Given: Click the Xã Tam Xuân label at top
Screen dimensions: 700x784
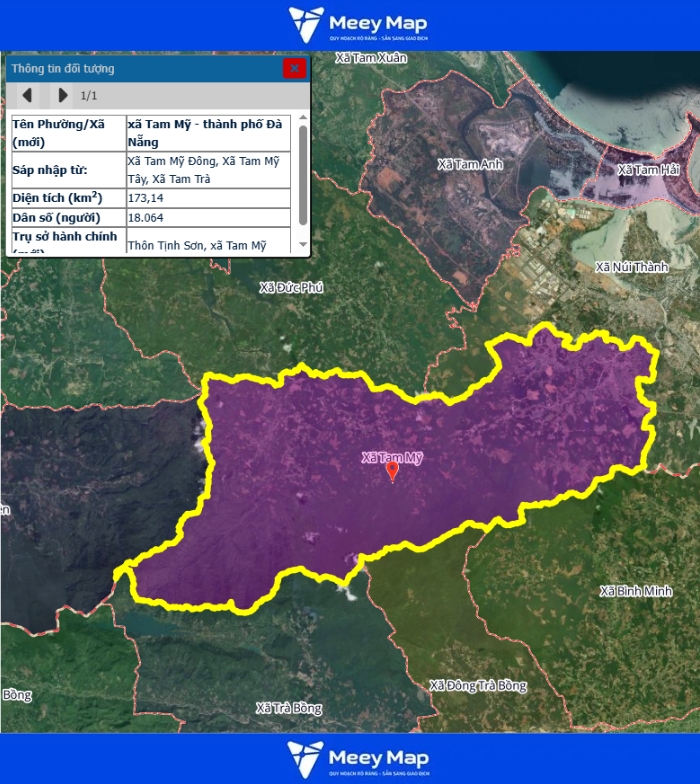Looking at the screenshot, I should (x=371, y=58).
